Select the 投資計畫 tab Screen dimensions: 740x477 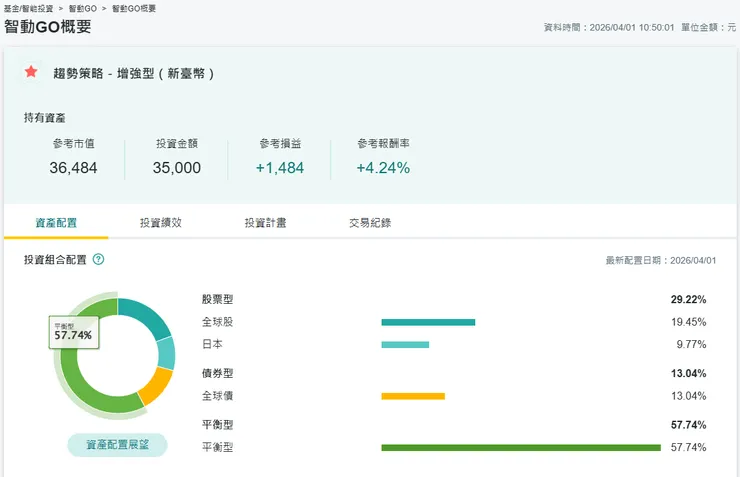pos(265,223)
